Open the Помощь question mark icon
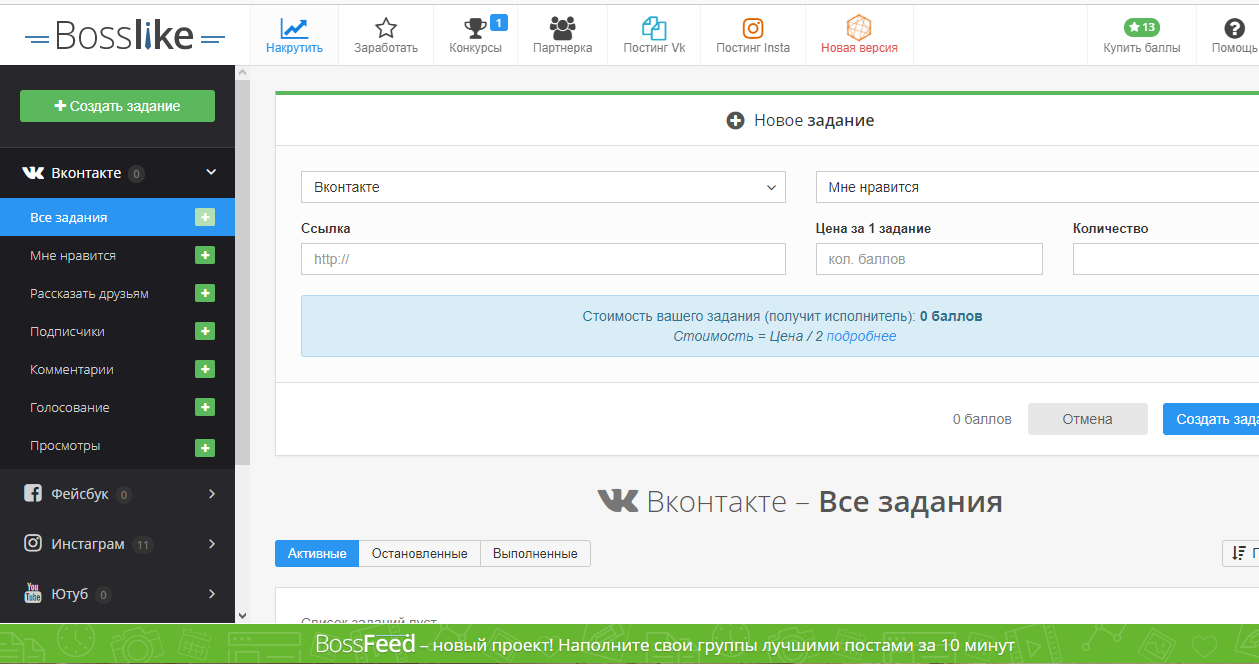 (1234, 28)
